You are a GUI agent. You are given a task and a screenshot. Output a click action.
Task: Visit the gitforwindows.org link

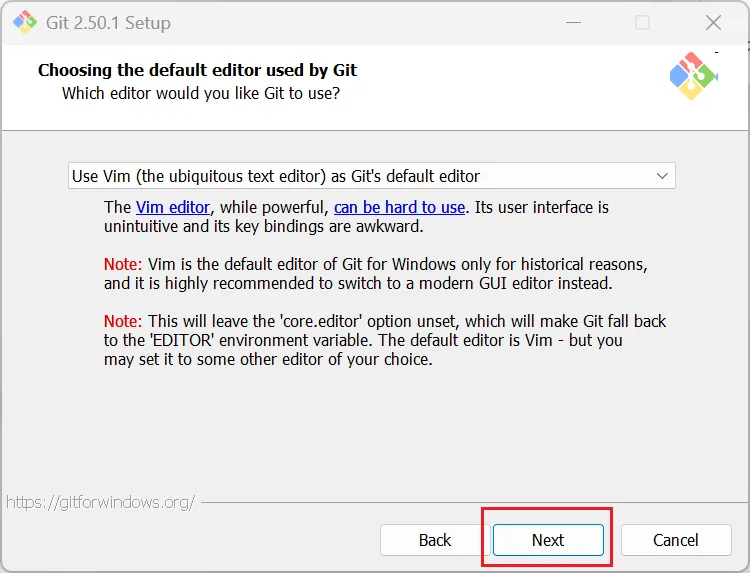(100, 502)
